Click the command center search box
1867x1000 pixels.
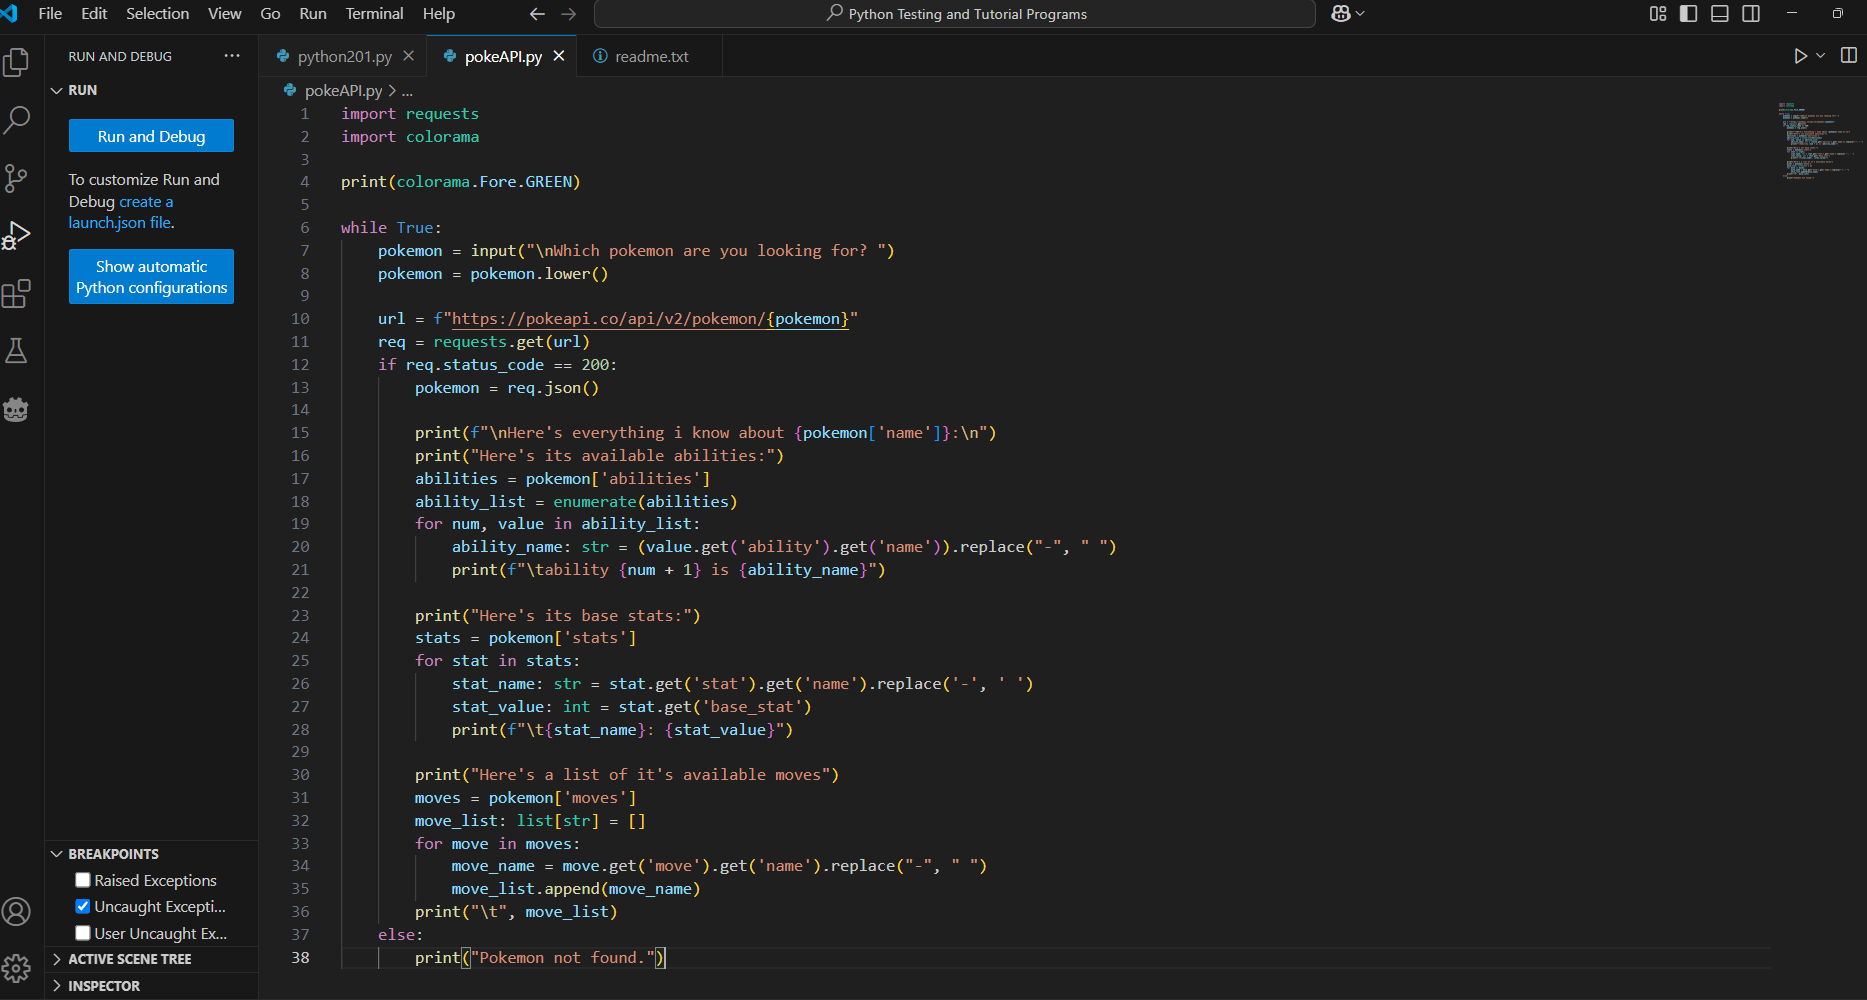point(954,14)
